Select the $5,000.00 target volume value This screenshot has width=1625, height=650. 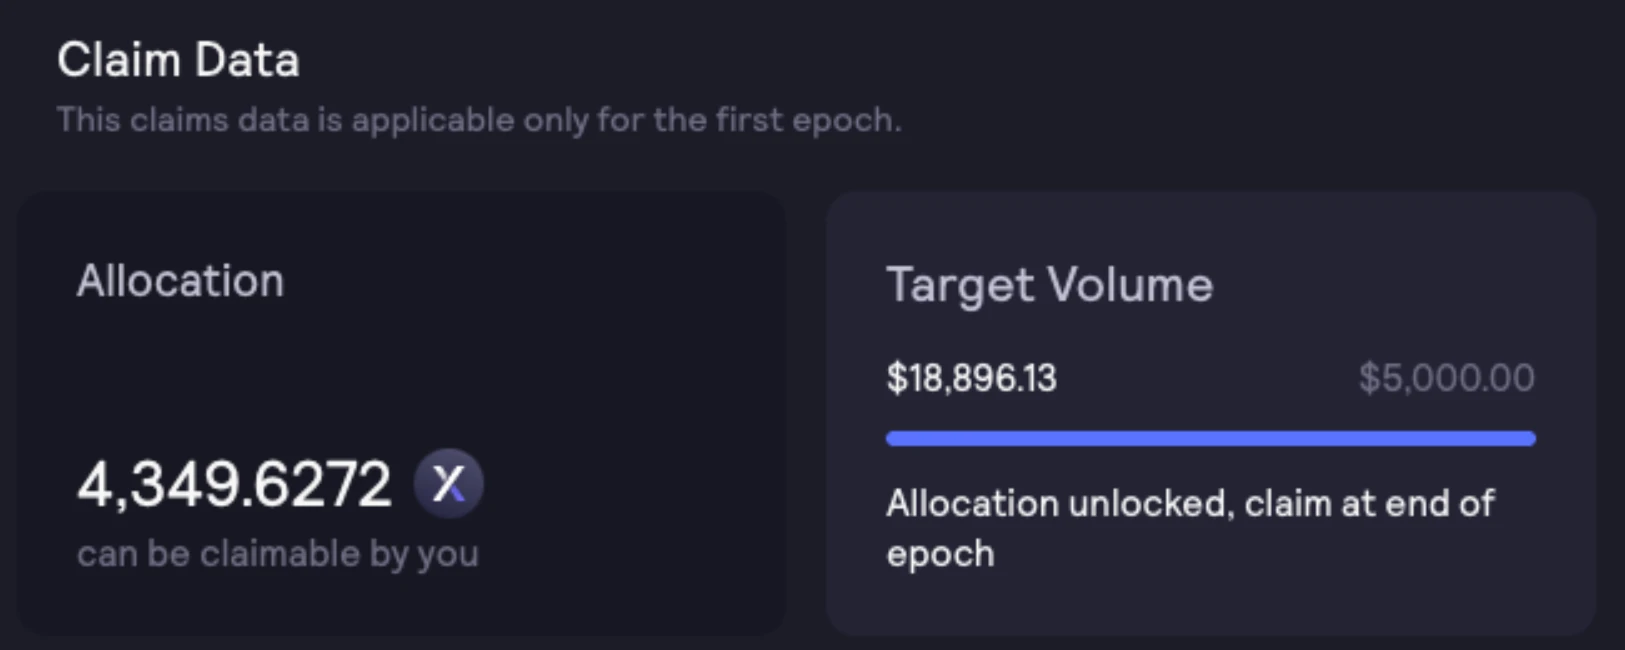(1446, 378)
